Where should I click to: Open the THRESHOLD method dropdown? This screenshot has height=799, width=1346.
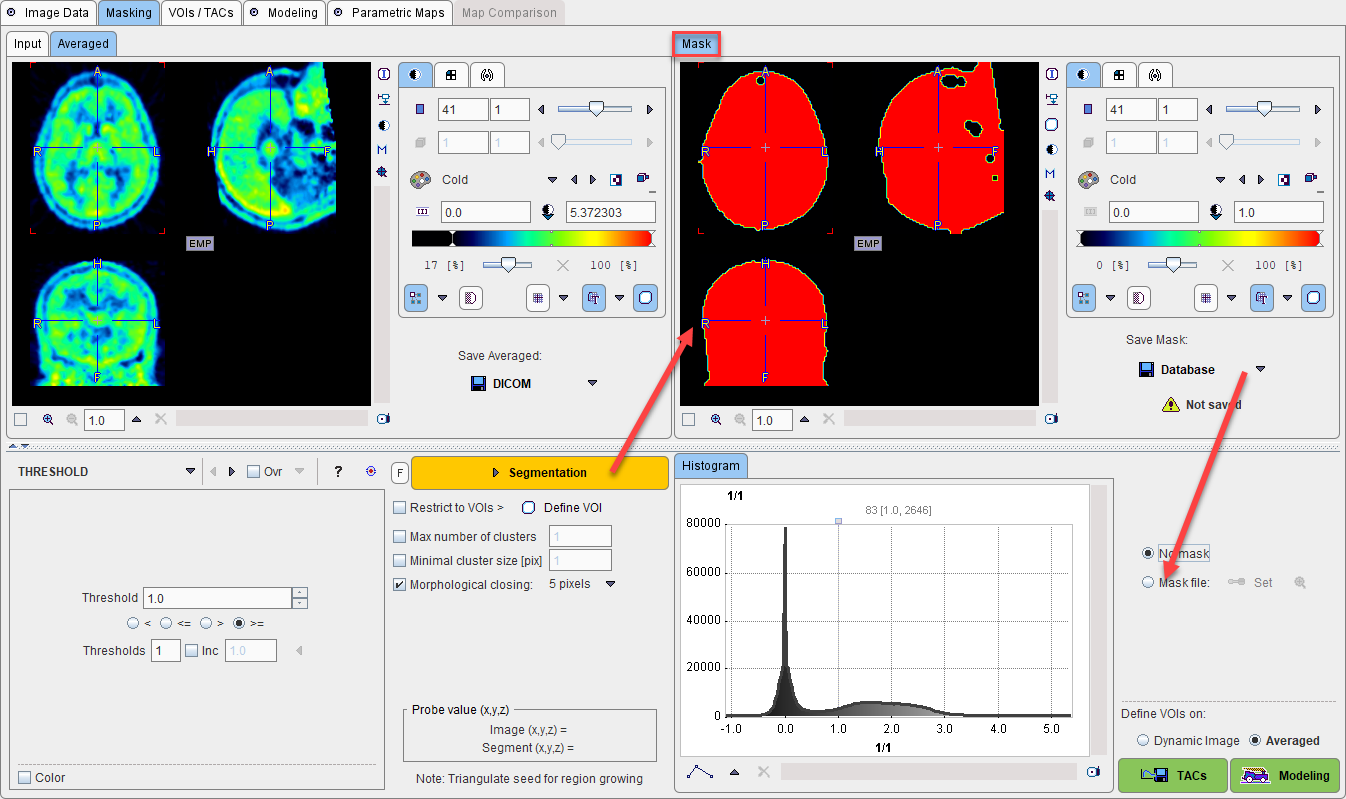190,472
